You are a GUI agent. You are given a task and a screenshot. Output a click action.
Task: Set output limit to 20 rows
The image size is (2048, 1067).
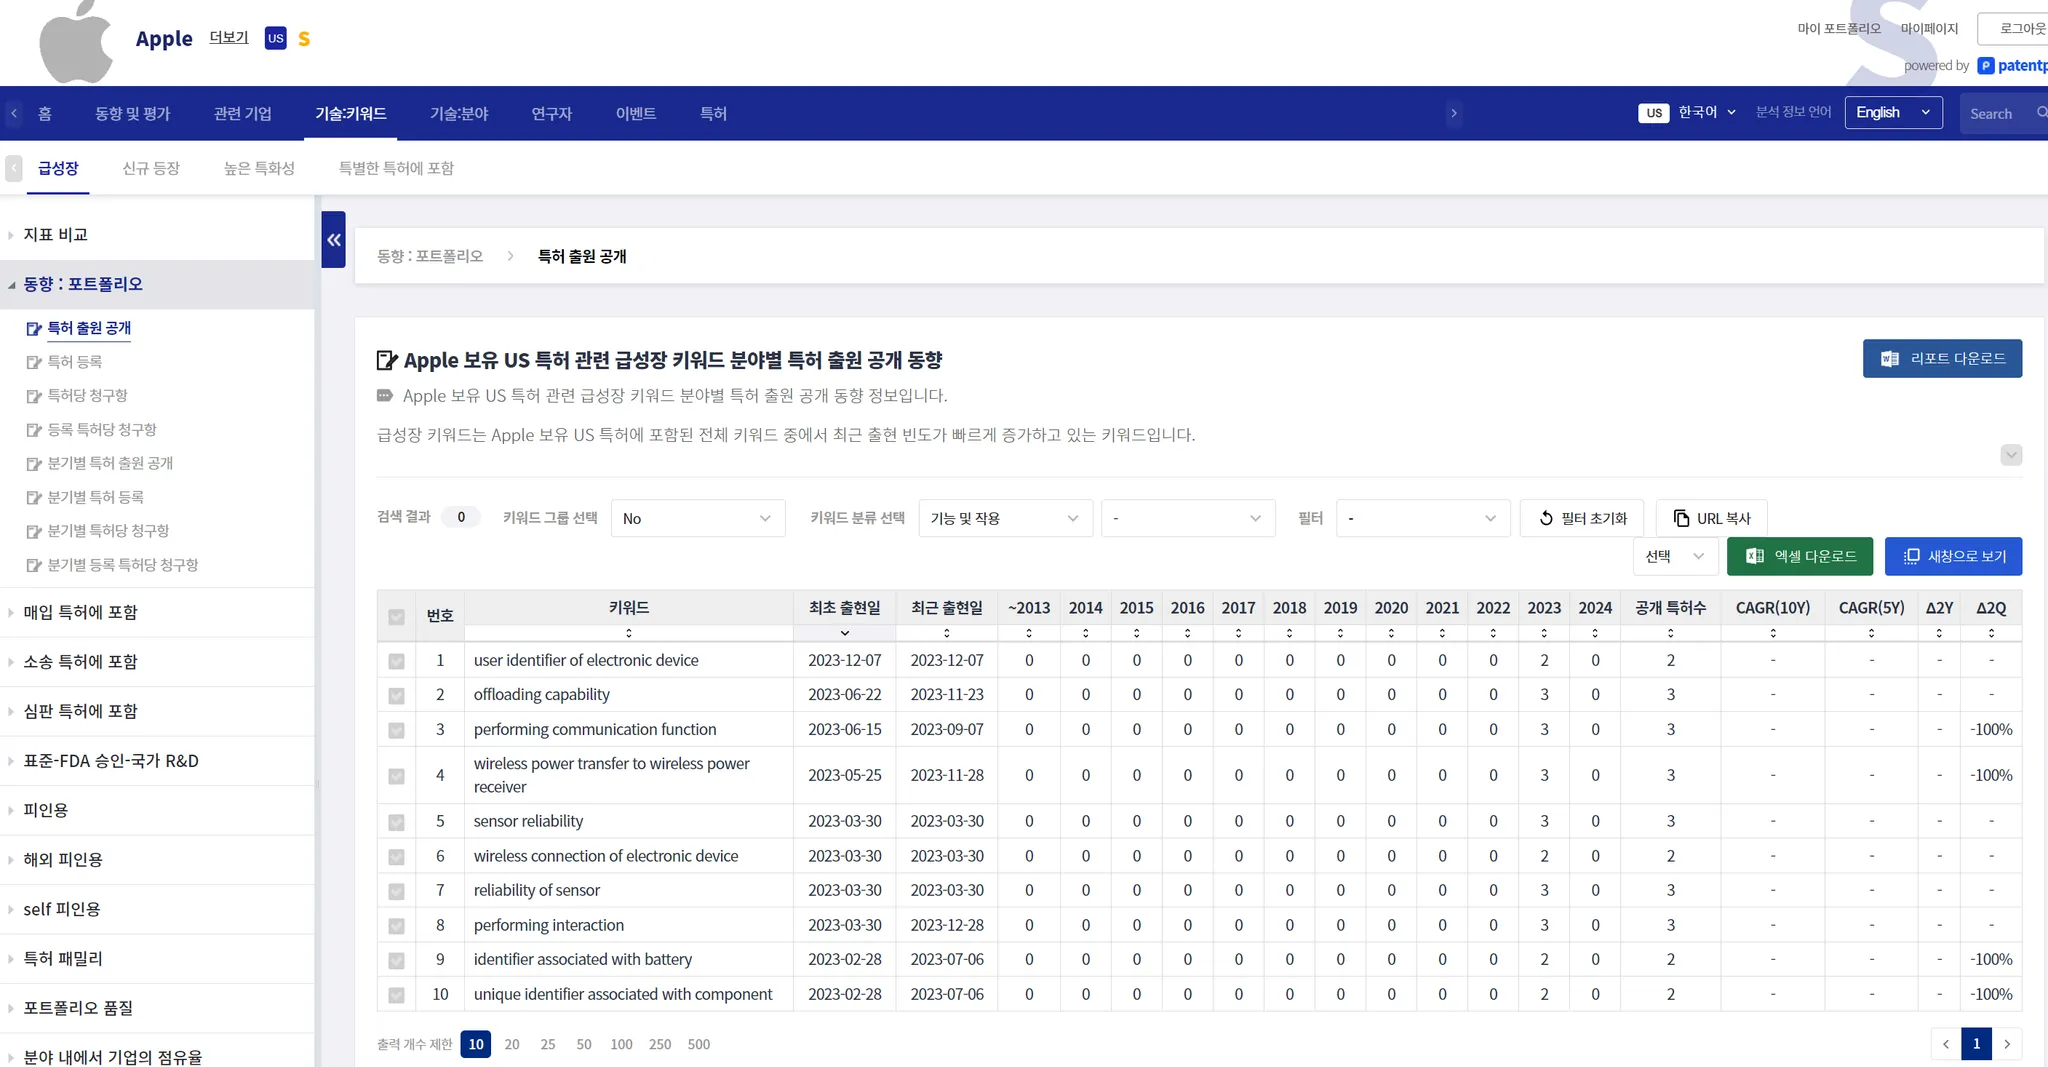click(x=512, y=1044)
